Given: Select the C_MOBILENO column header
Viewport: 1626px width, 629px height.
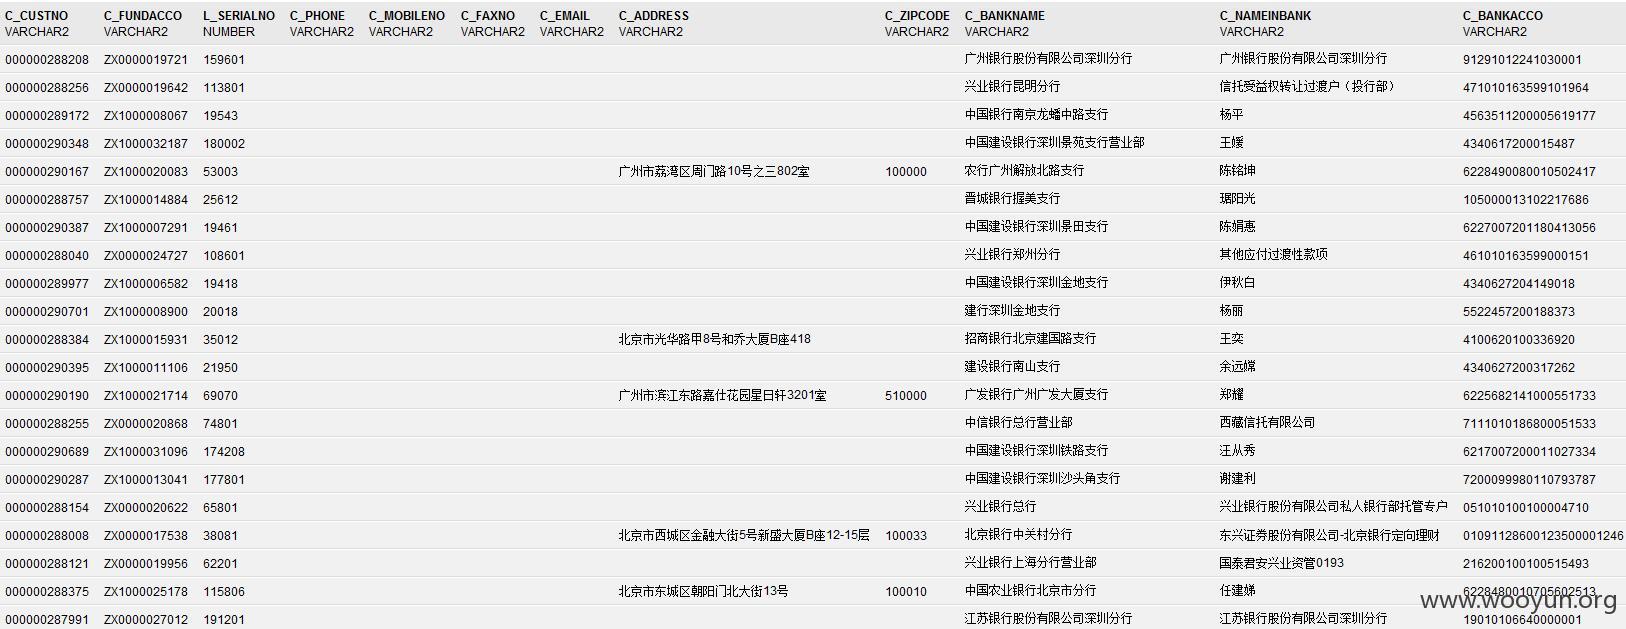Looking at the screenshot, I should [x=407, y=16].
